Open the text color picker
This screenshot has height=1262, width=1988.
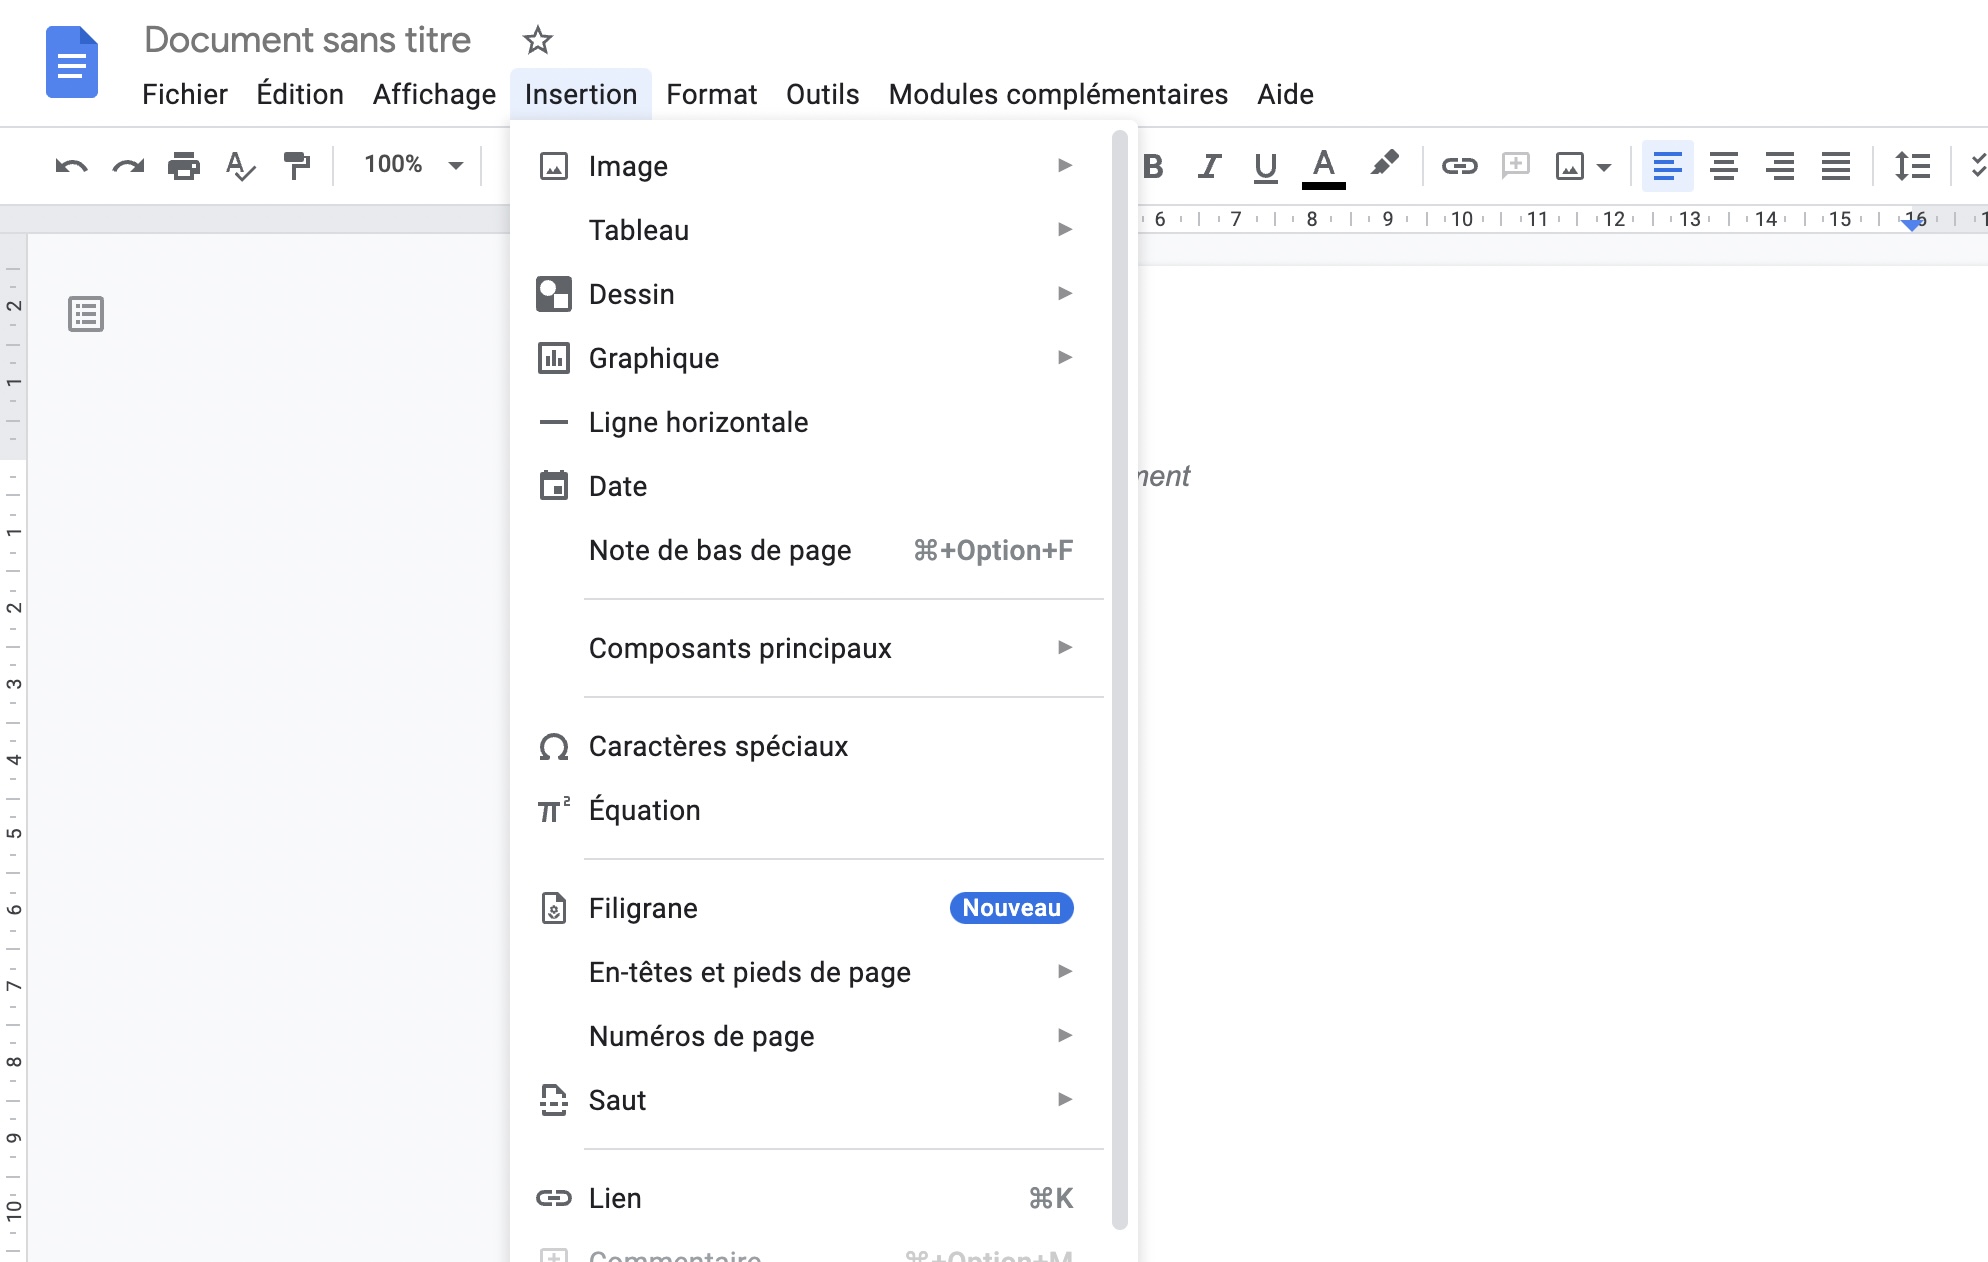pos(1323,166)
